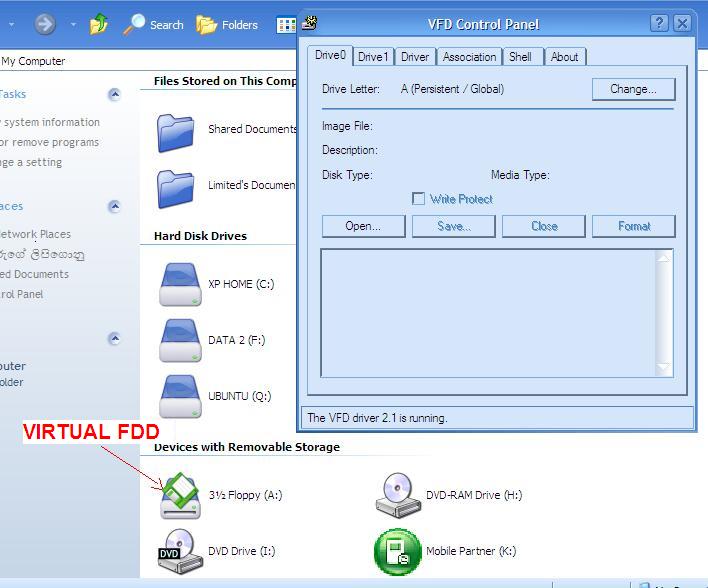Open Search in the Explorer toolbar
Viewport: 708px width, 588px height.
pyautogui.click(x=154, y=24)
